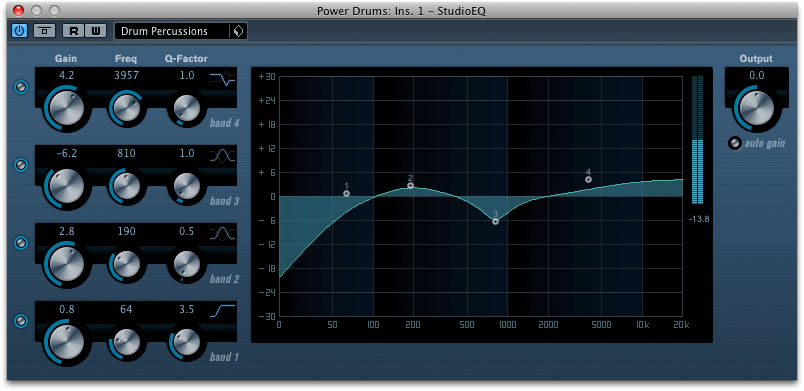The image size is (804, 391).
Task: Click the Output value 0.0 field
Action: (756, 76)
